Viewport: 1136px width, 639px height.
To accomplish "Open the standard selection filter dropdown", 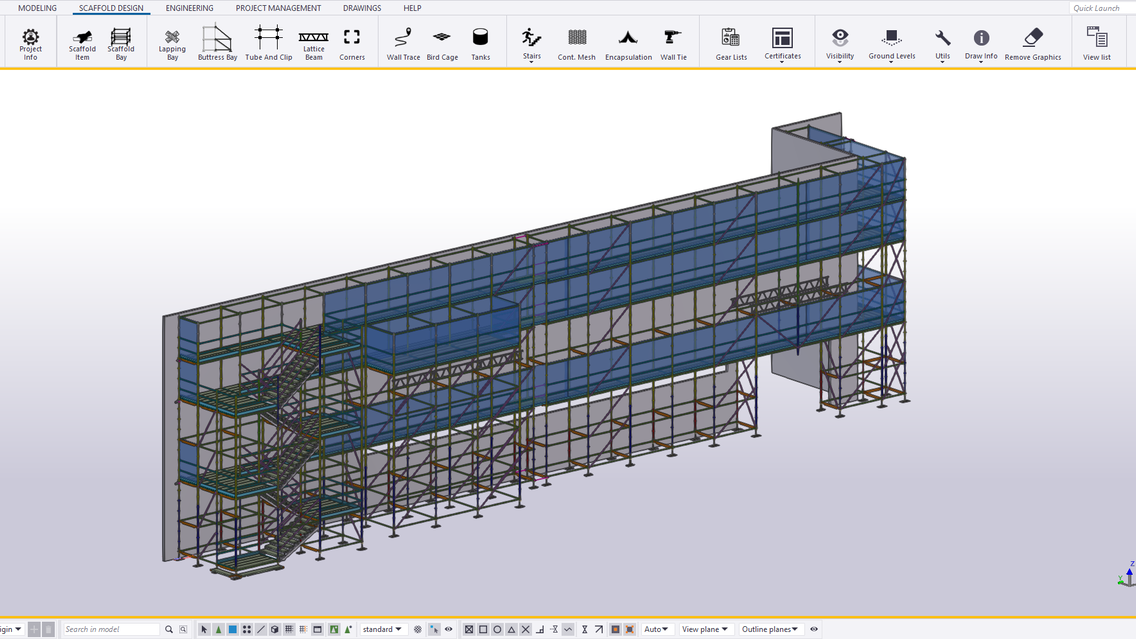I will [x=382, y=629].
